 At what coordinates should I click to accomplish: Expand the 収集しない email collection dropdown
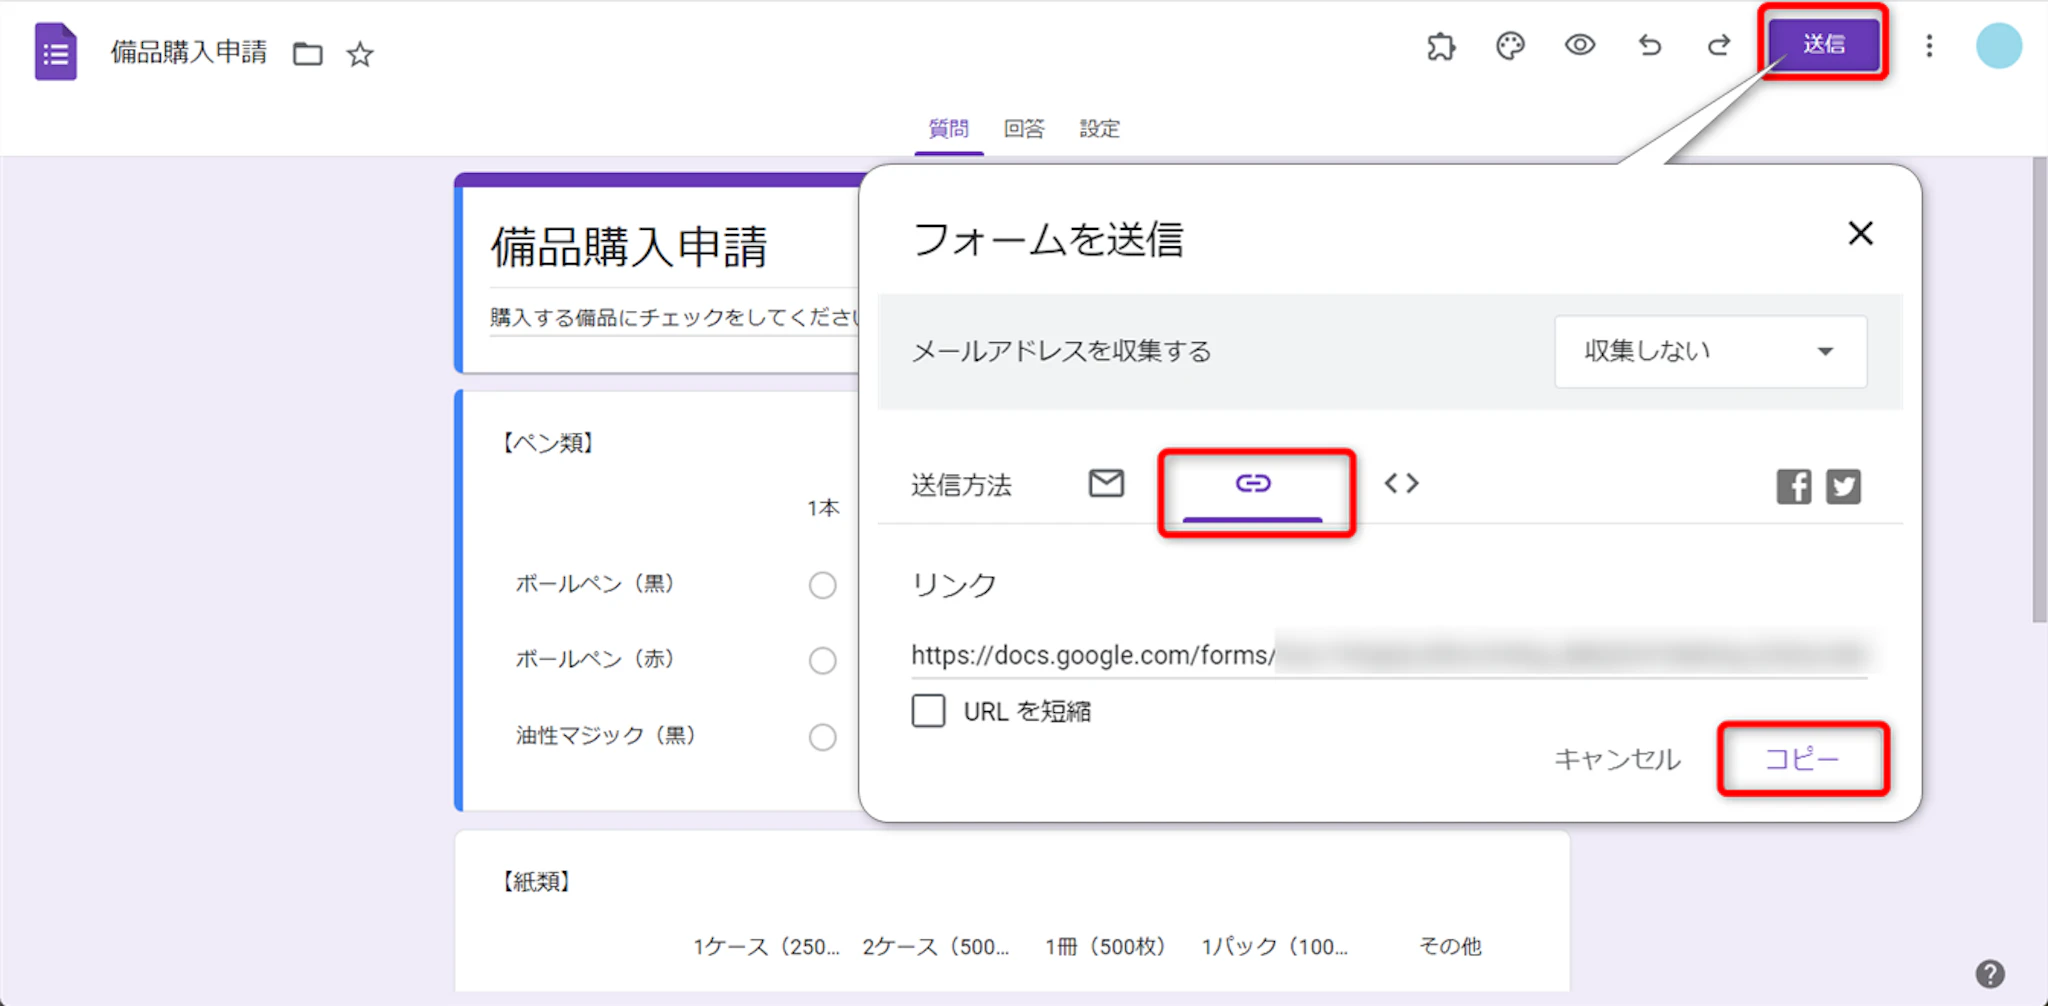(1710, 351)
